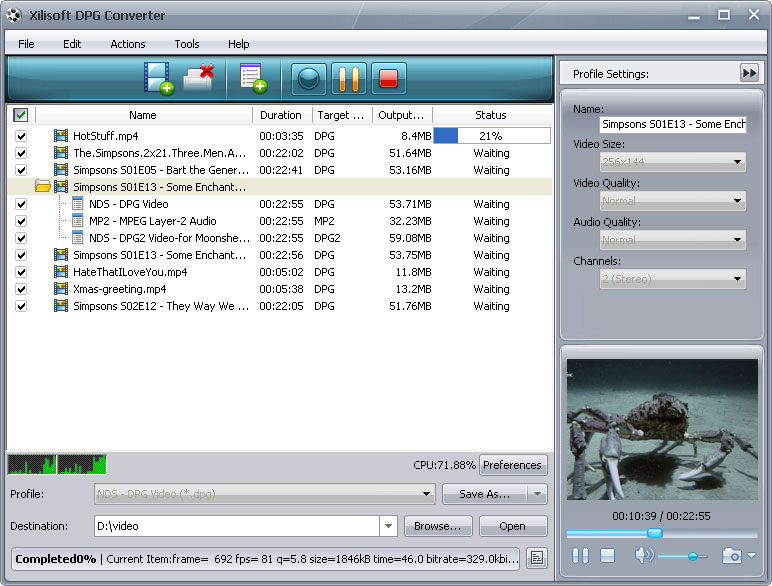Click film icon of The.Simpsons.2x21 row
Image resolution: width=772 pixels, height=586 pixels.
(x=61, y=153)
